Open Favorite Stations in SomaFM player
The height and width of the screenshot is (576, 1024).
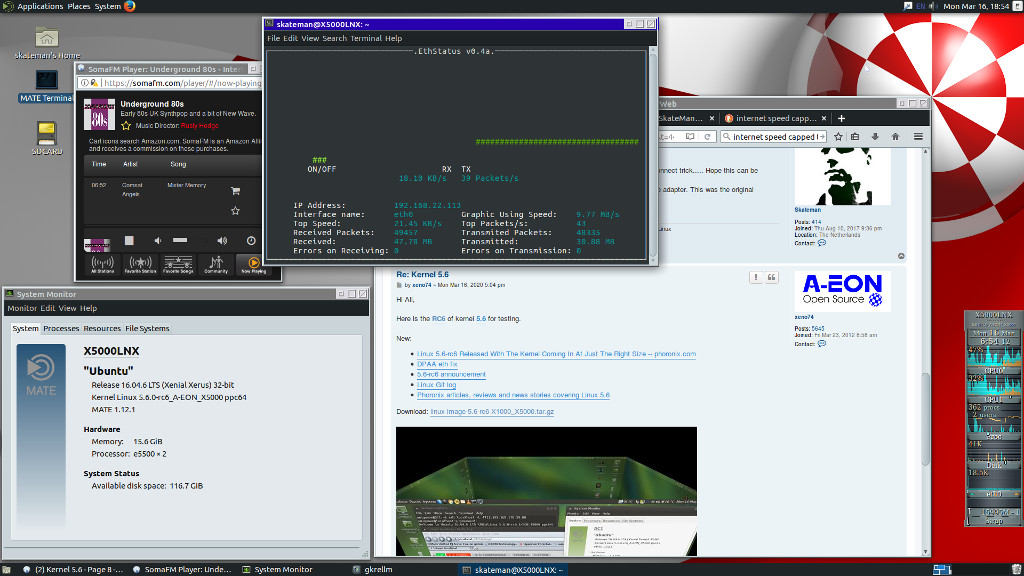(x=140, y=264)
